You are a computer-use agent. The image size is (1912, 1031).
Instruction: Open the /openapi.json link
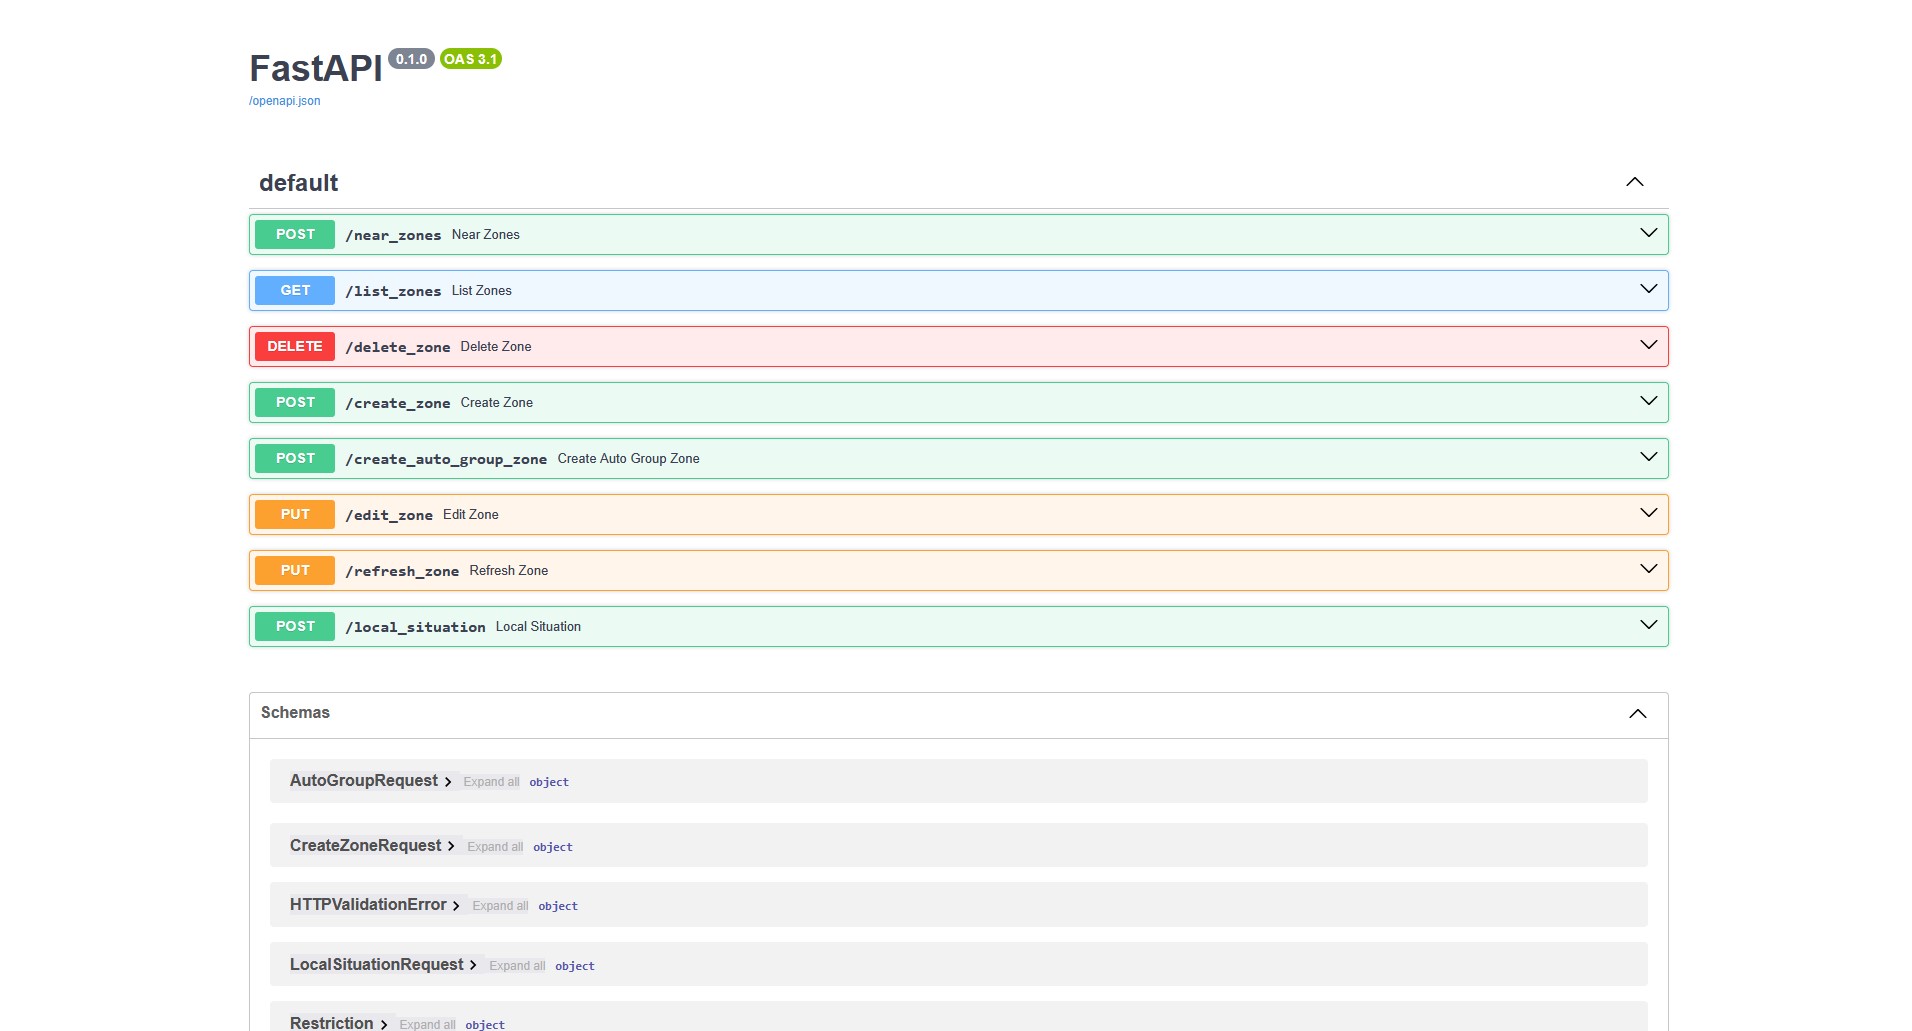(285, 101)
